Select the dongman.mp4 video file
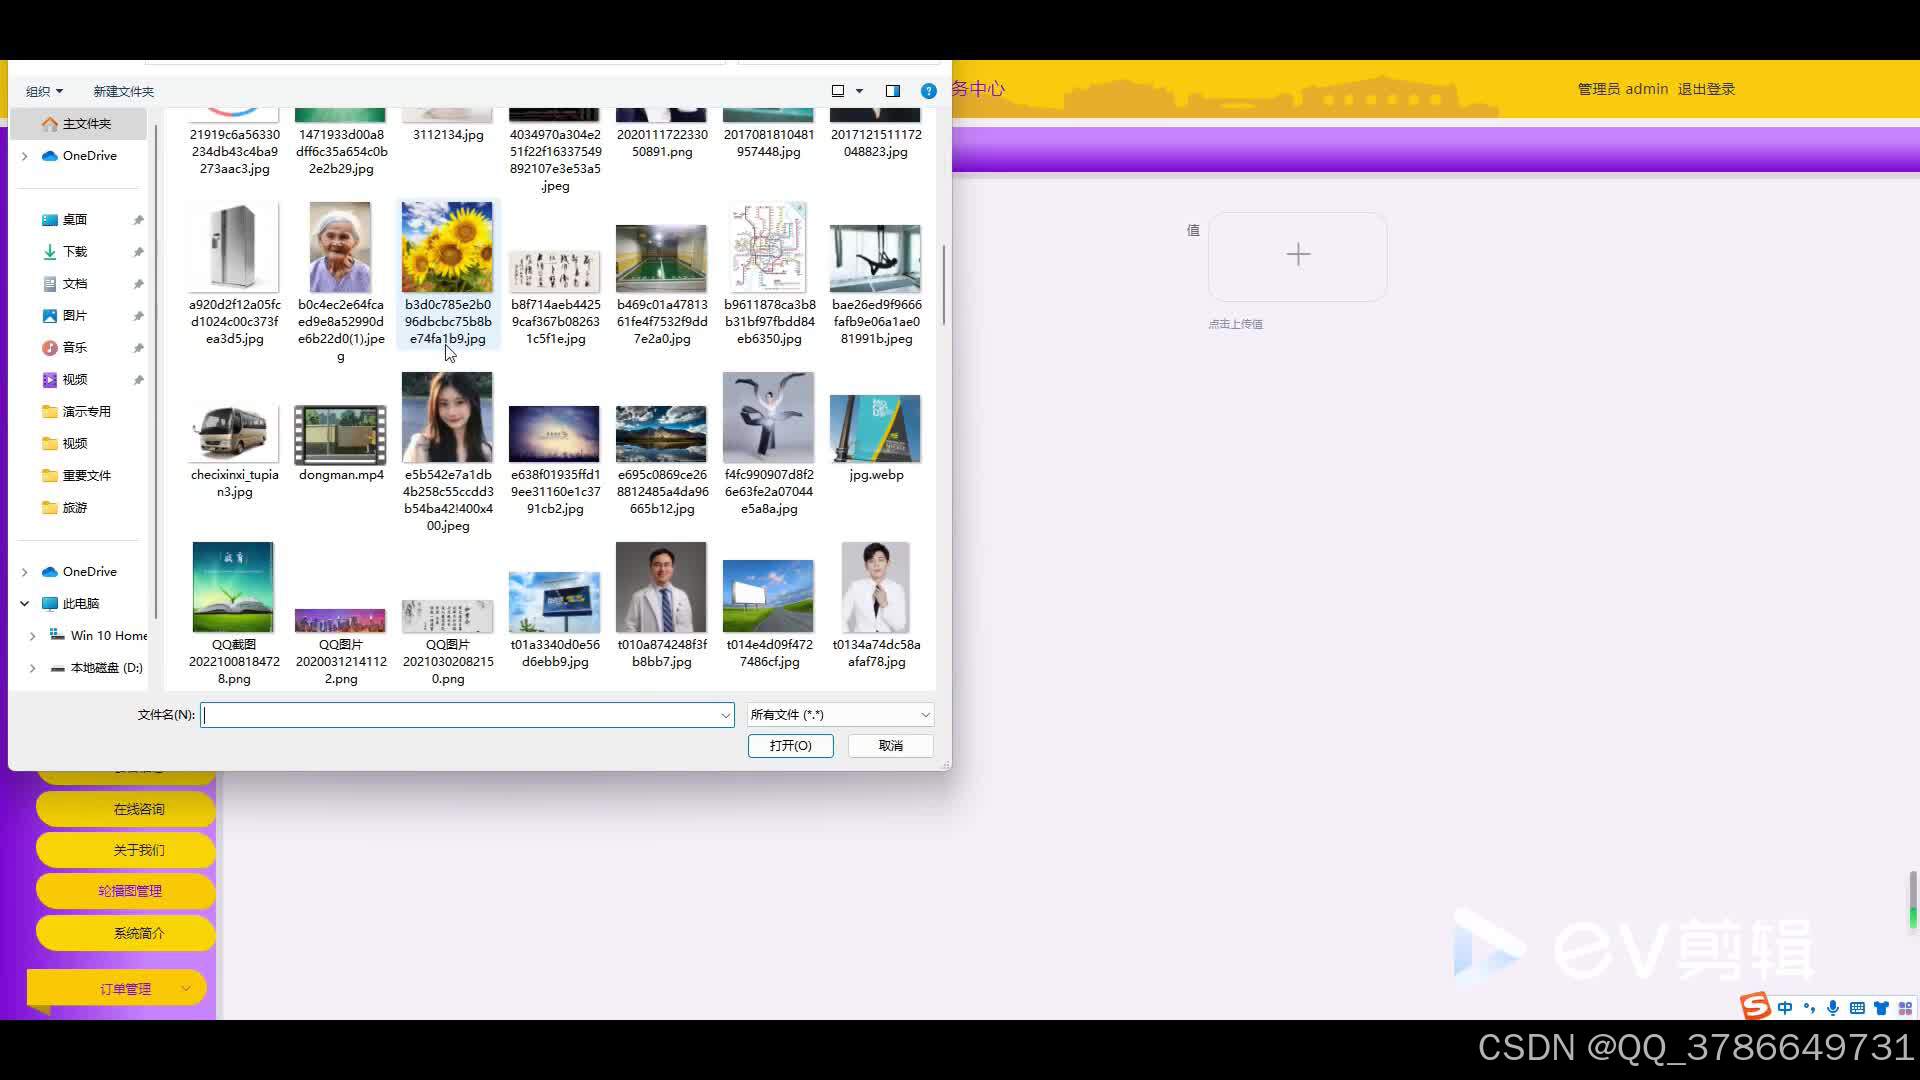1920x1080 pixels. click(x=341, y=443)
